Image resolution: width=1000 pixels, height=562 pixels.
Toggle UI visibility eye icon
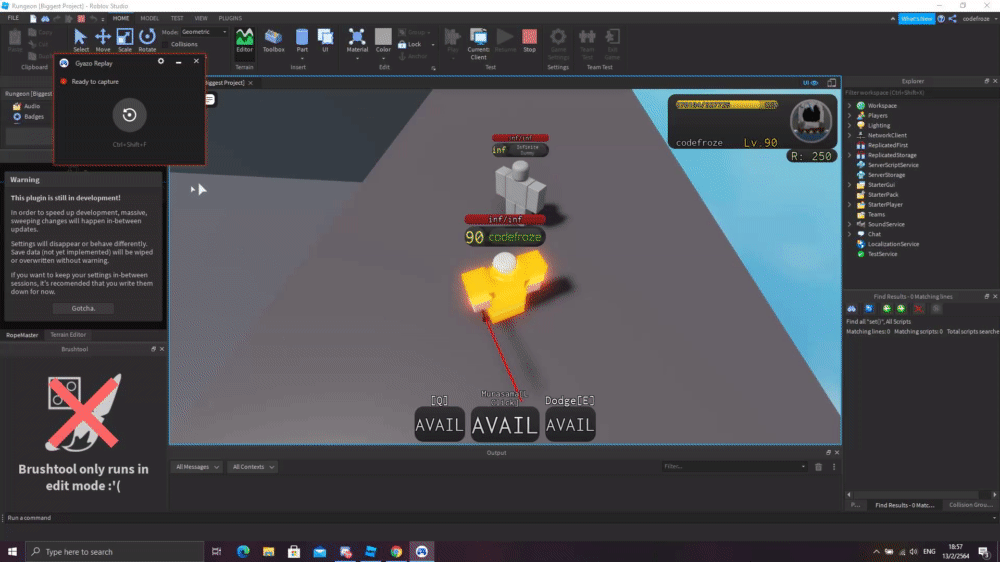click(811, 83)
